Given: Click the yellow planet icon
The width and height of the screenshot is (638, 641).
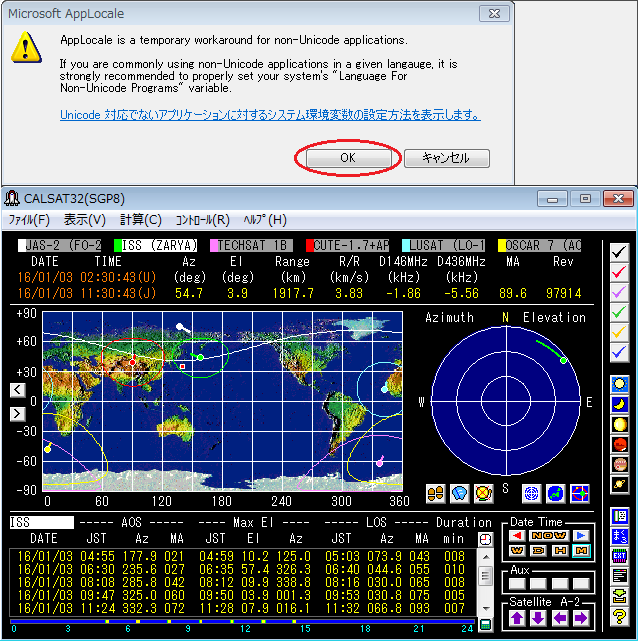Looking at the screenshot, I should pyautogui.click(x=620, y=424).
